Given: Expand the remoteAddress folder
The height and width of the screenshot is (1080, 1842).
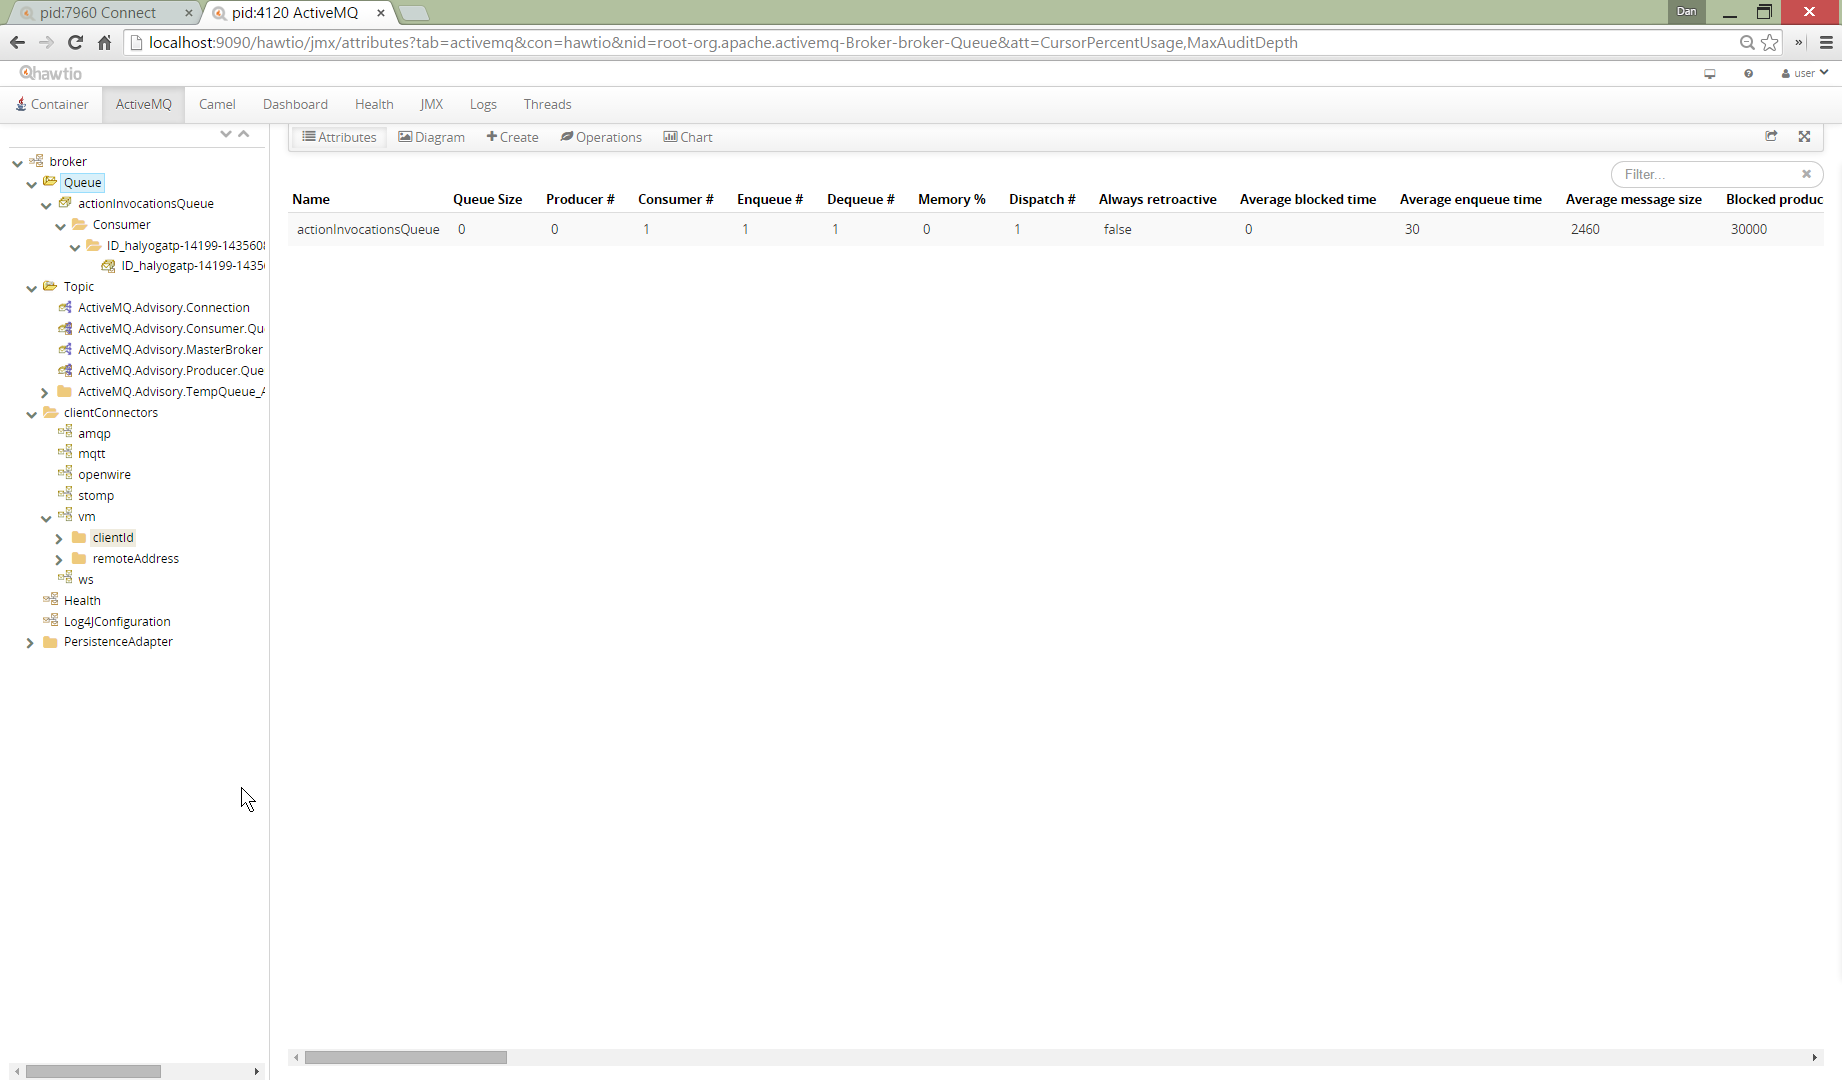Looking at the screenshot, I should (x=59, y=559).
